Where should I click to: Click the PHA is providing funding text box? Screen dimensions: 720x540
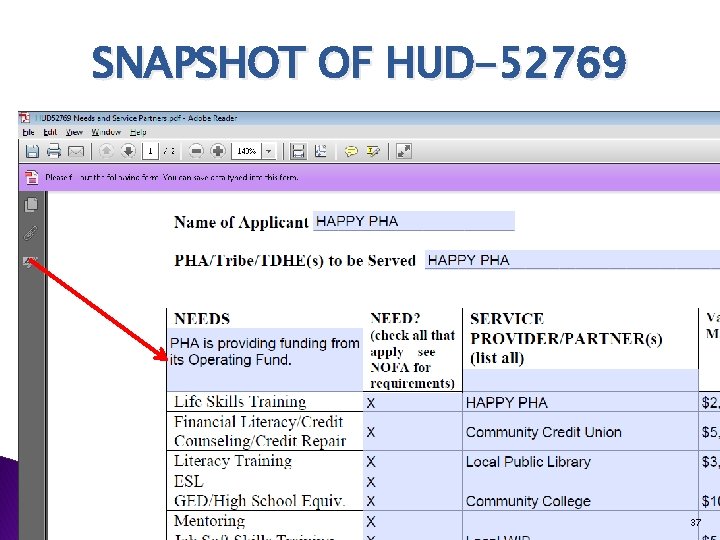265,360
